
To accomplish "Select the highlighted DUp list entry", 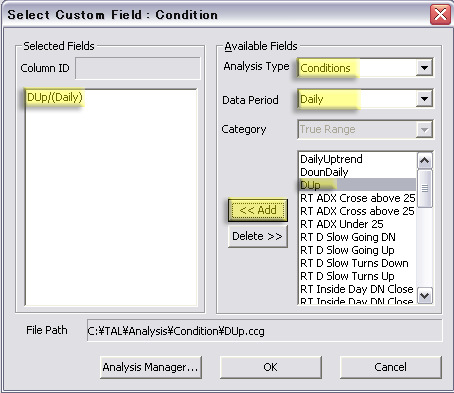I will 358,185.
